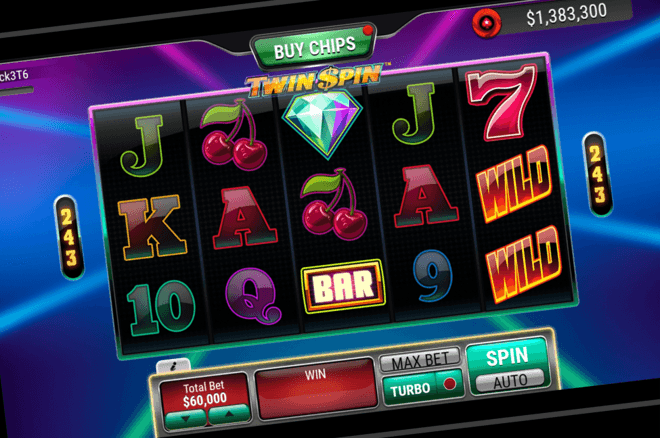Increase total bet with up arrow
Viewport: 660px width, 438px height.
[x=229, y=414]
